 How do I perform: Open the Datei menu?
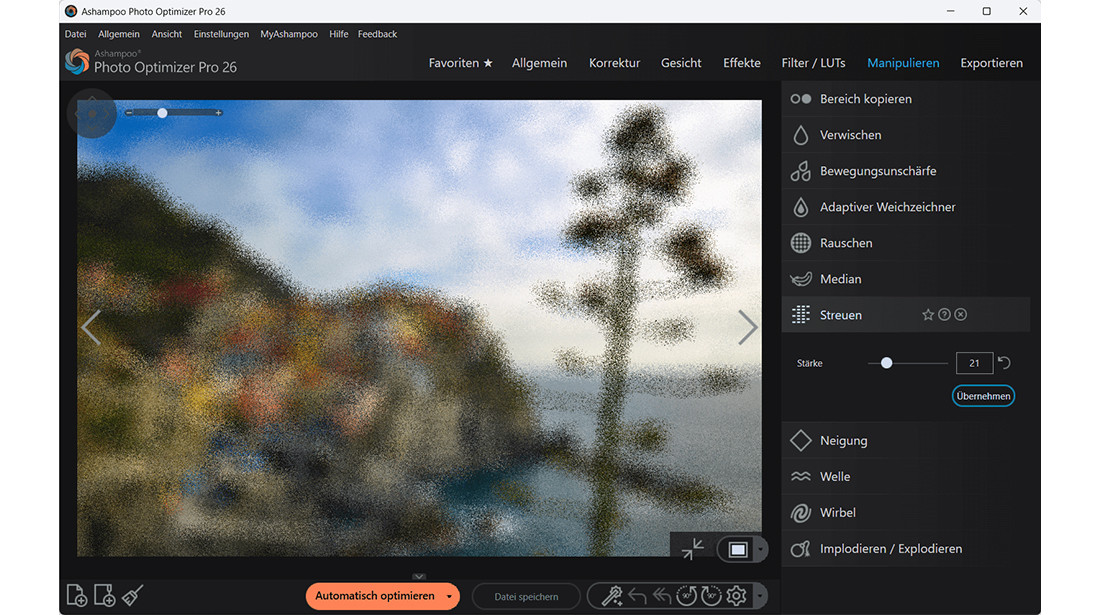coord(75,34)
